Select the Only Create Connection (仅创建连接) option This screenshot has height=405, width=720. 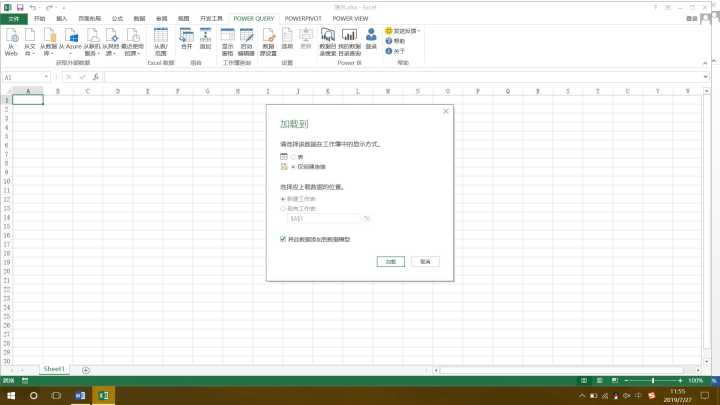point(293,167)
